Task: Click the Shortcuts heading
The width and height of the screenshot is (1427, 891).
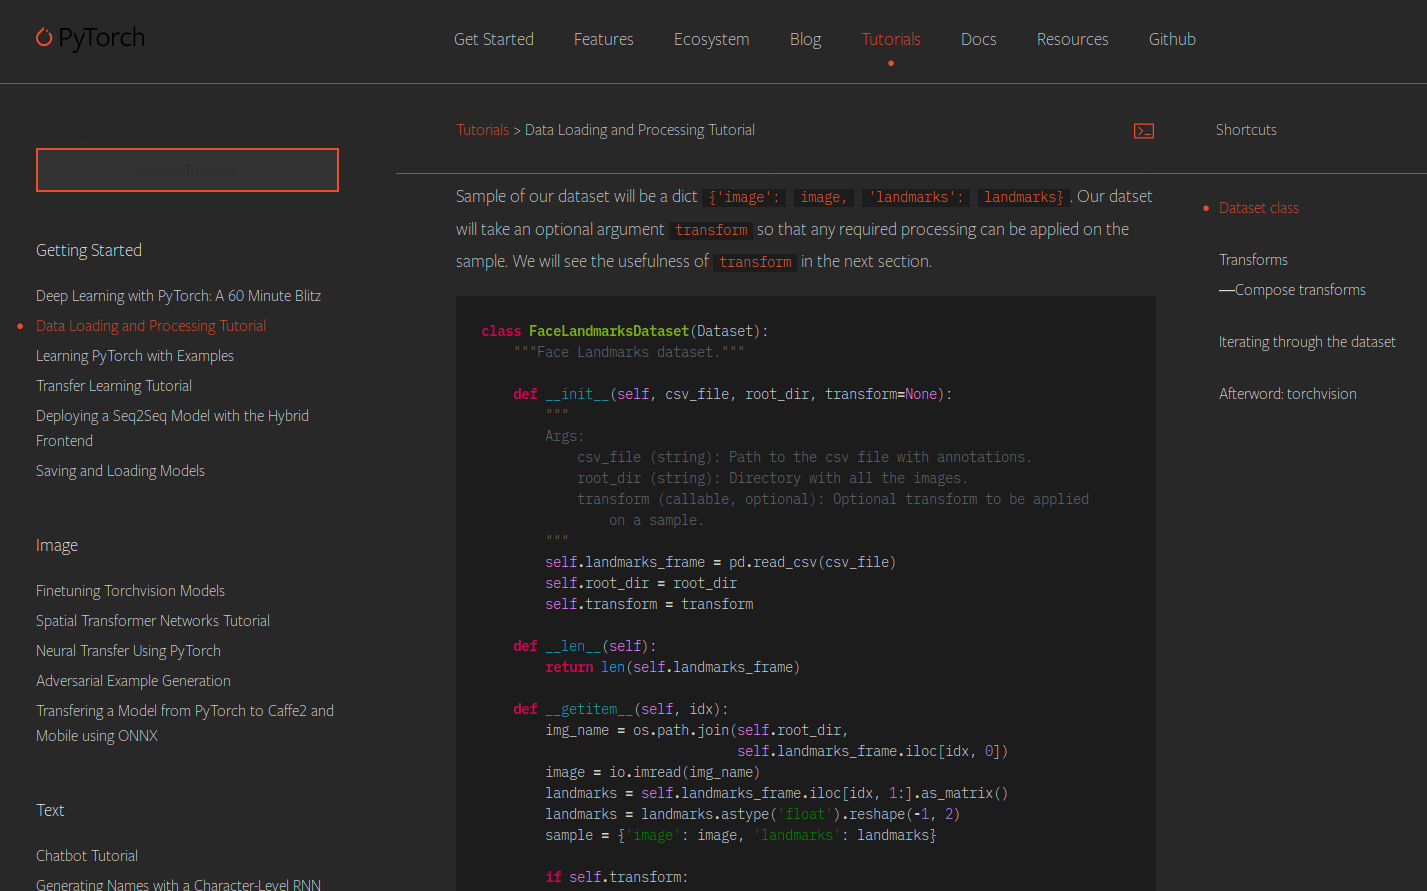Action: 1246,130
